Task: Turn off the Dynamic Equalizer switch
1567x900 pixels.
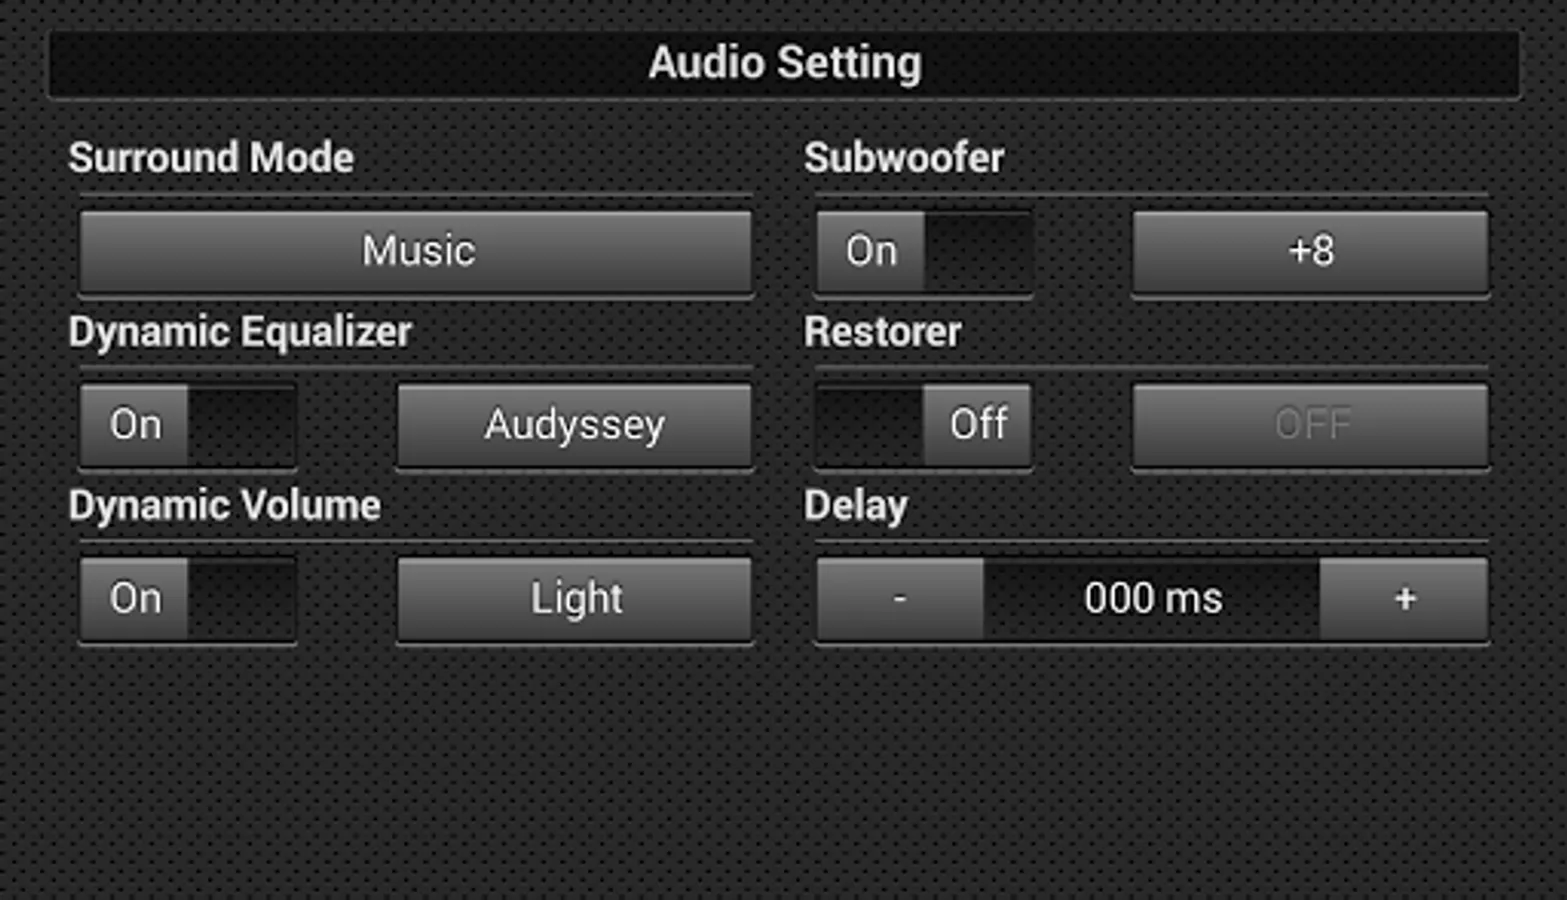Action: coord(188,425)
